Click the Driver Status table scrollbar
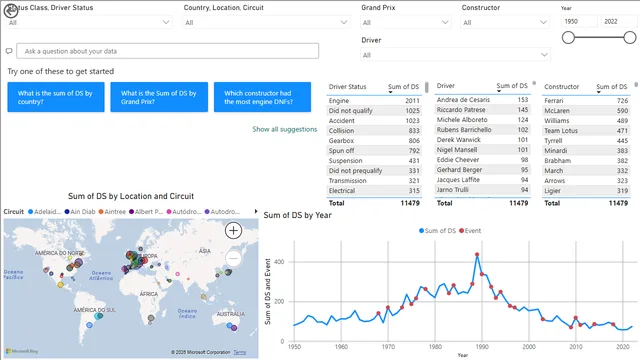Screen dimensions: 640x360 click(x=427, y=87)
